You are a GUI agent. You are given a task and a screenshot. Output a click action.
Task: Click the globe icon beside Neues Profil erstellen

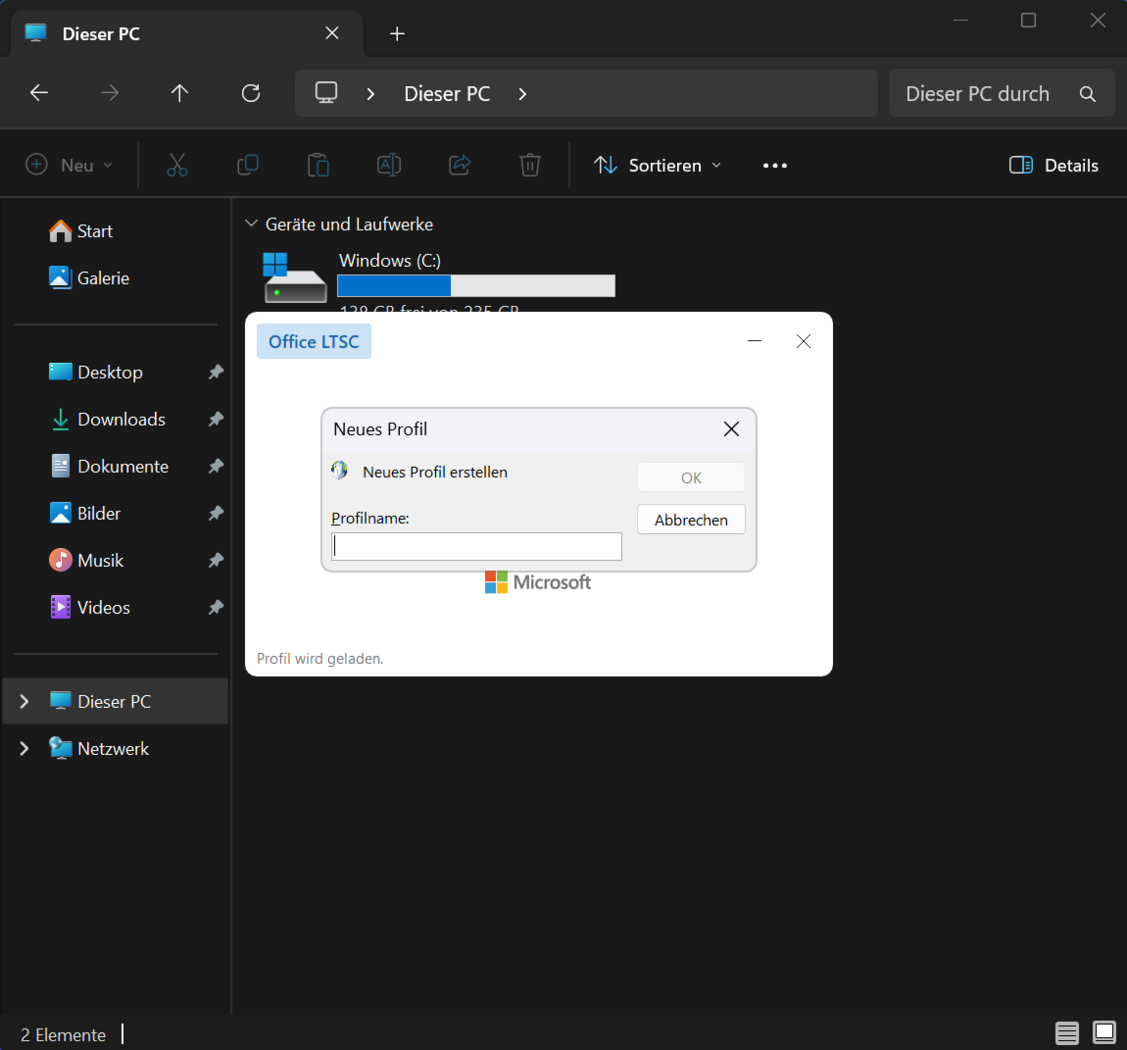pyautogui.click(x=339, y=471)
